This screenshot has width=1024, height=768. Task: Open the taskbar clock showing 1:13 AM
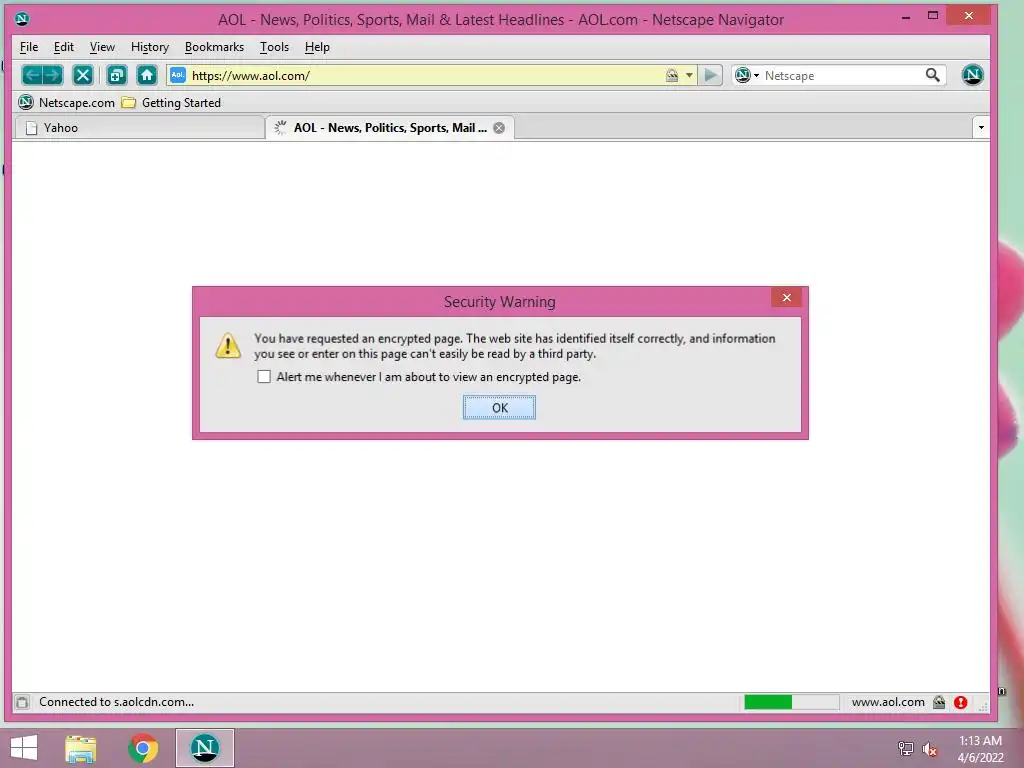(980, 749)
